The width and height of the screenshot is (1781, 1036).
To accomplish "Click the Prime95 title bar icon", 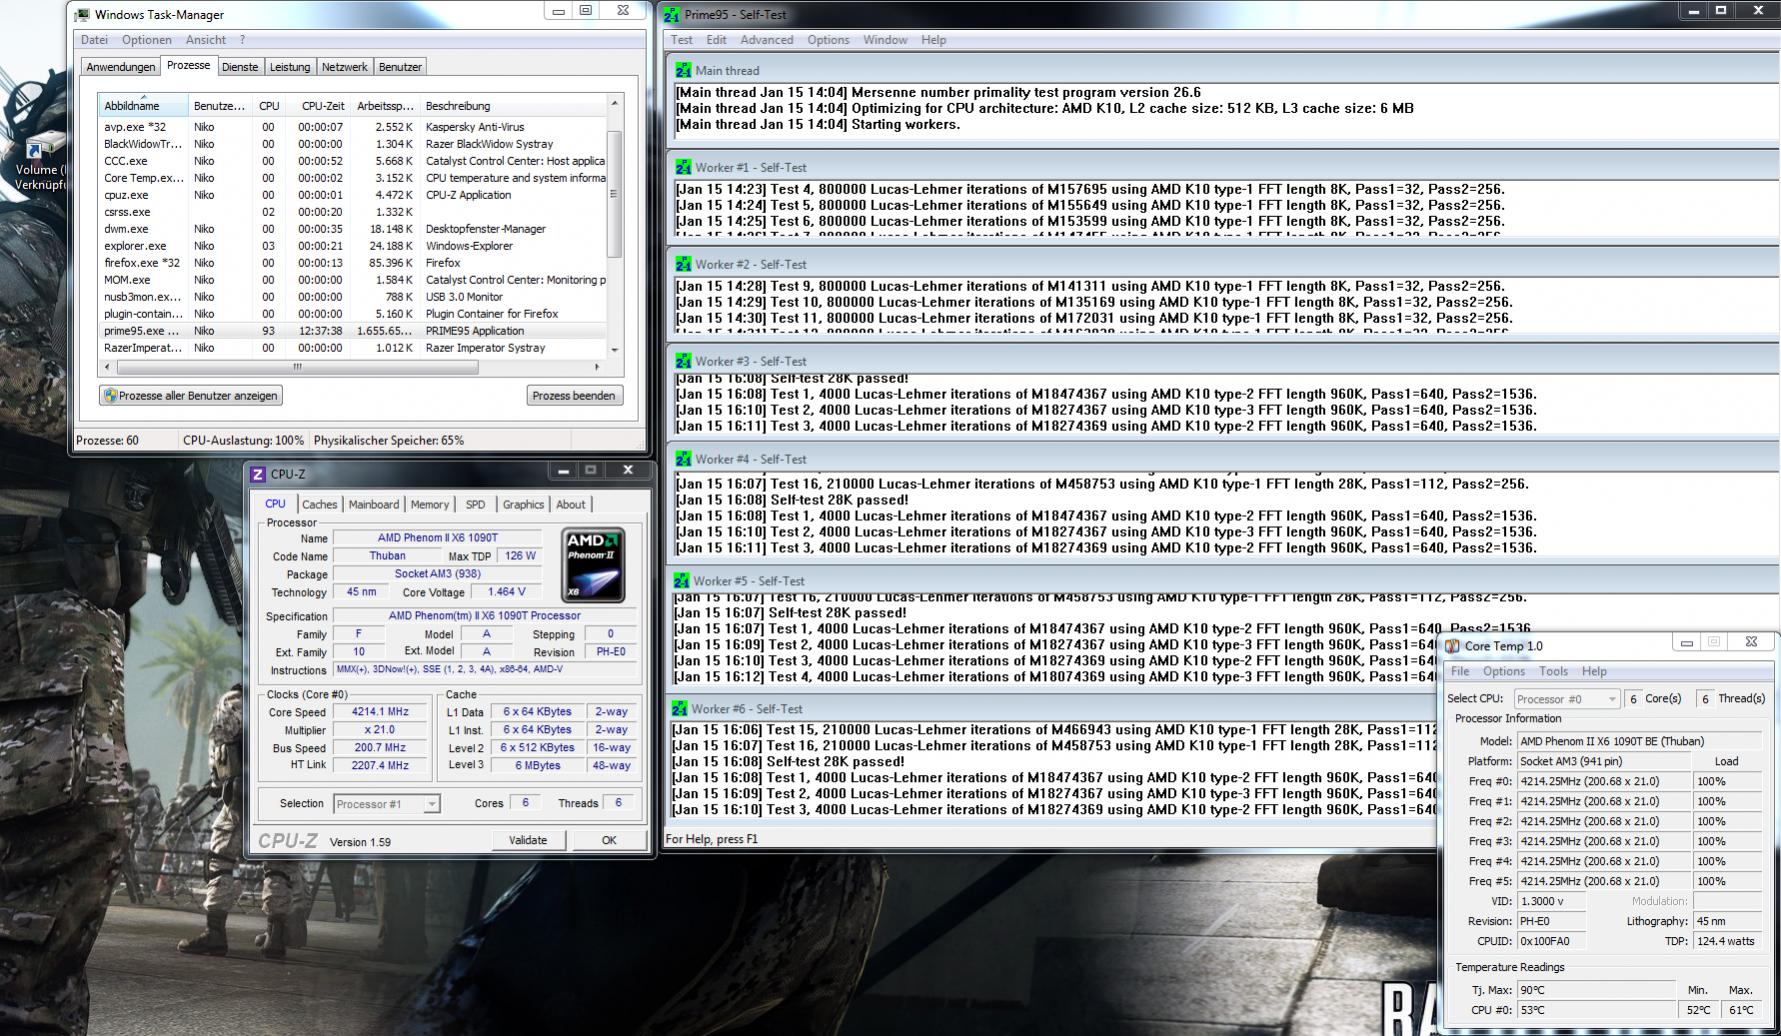I will (x=672, y=15).
